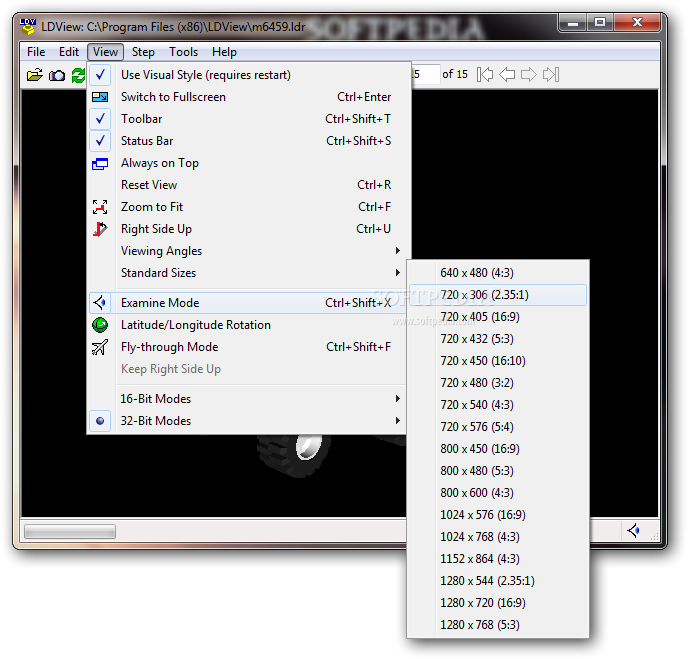Click the Right Side Up icon
Screen dimensions: 688x659
point(100,229)
